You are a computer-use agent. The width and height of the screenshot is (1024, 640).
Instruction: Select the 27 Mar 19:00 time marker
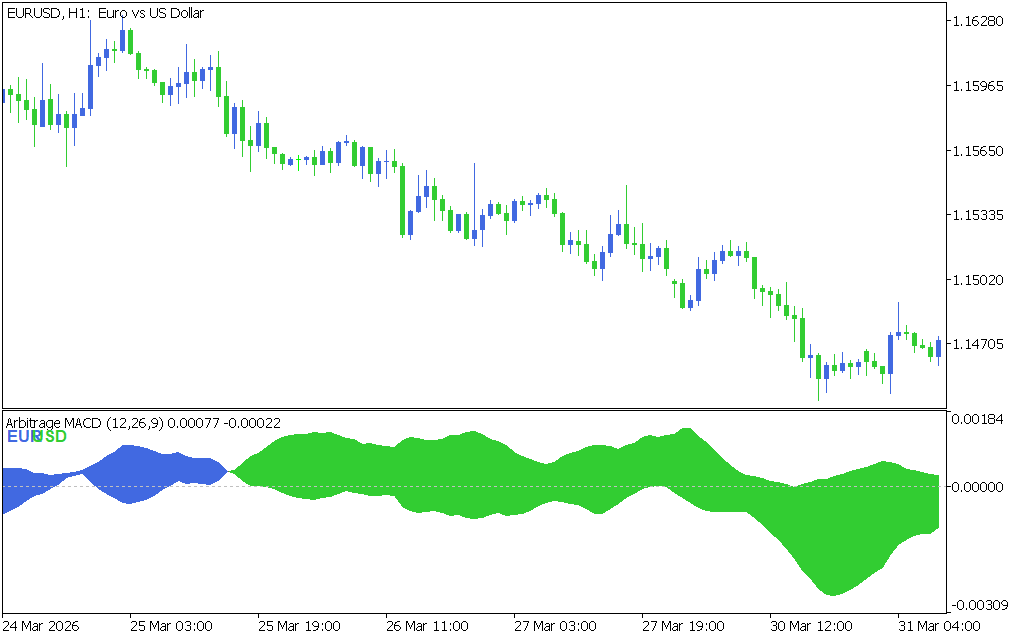tap(683, 626)
